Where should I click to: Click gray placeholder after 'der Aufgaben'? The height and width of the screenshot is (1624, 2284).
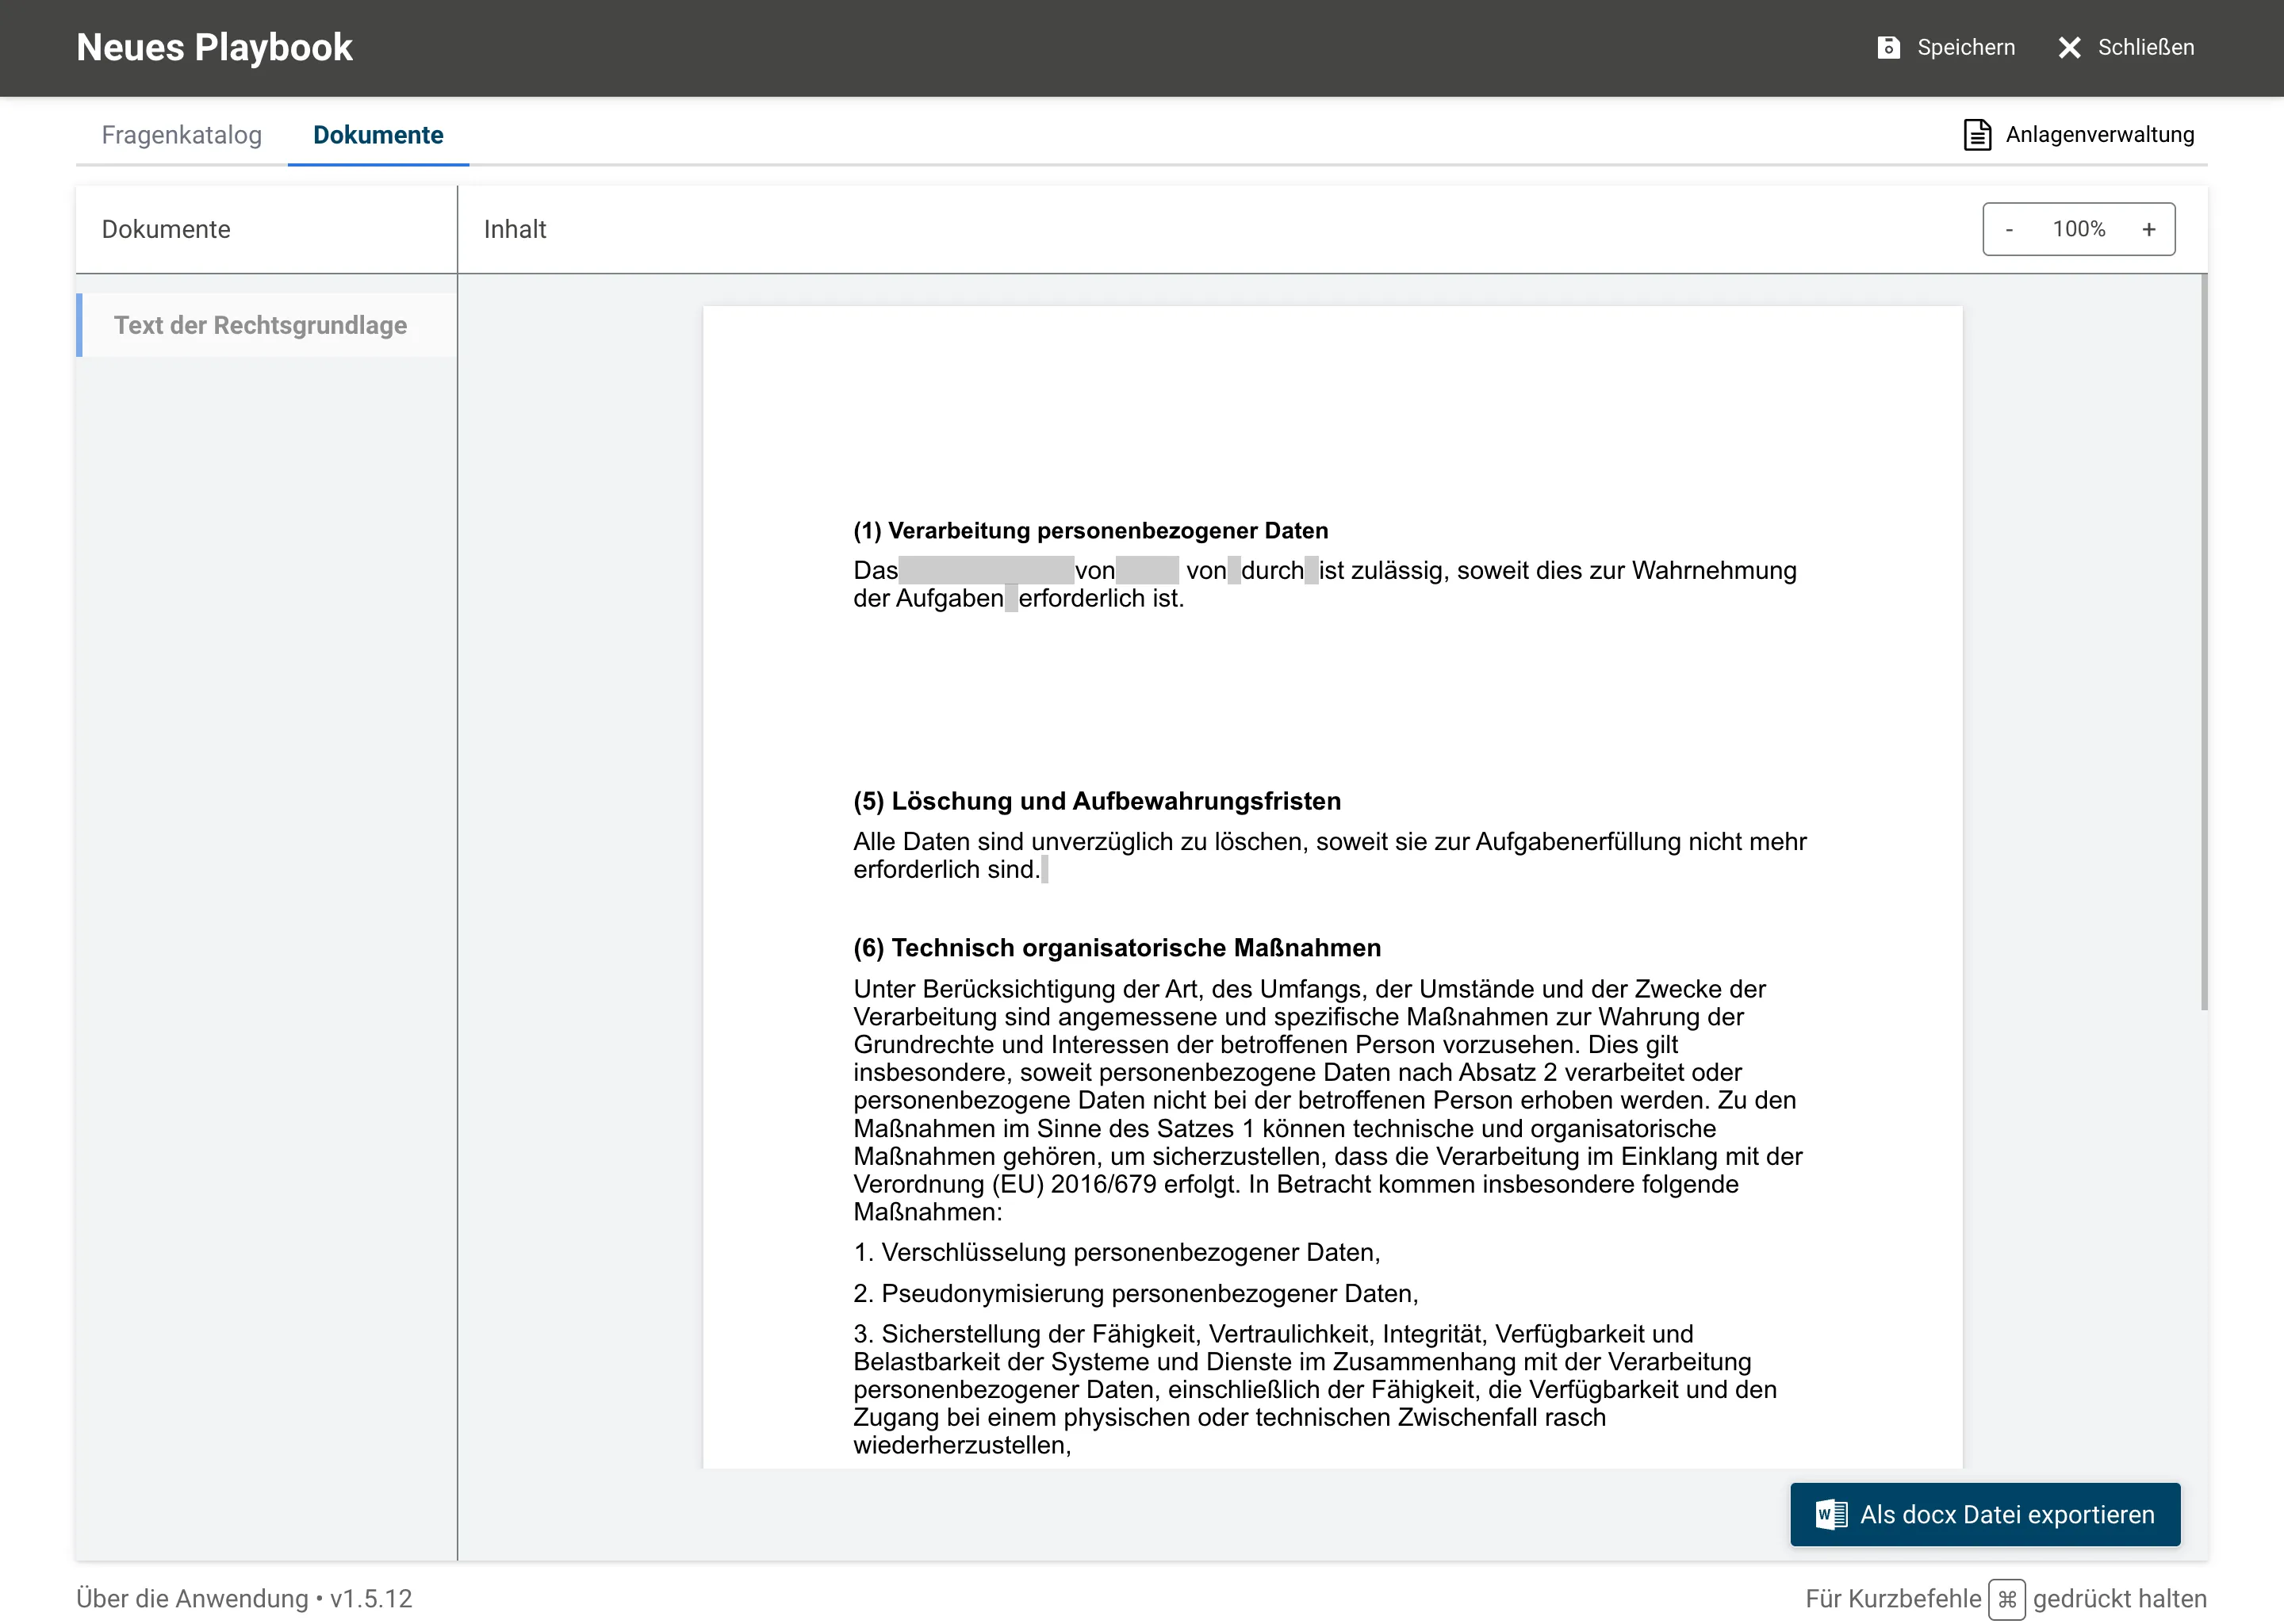pyautogui.click(x=1011, y=598)
